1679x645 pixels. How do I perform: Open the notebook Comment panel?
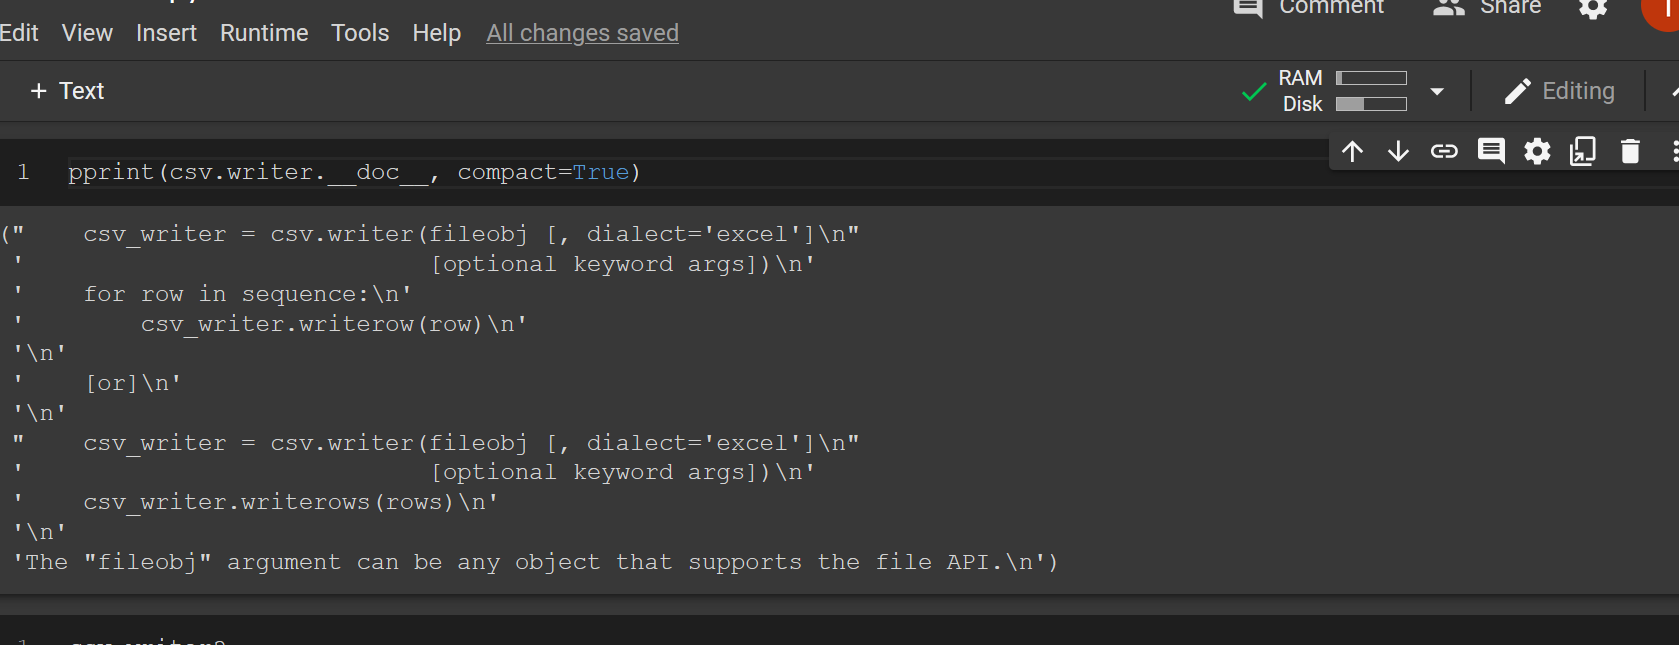click(x=1247, y=8)
